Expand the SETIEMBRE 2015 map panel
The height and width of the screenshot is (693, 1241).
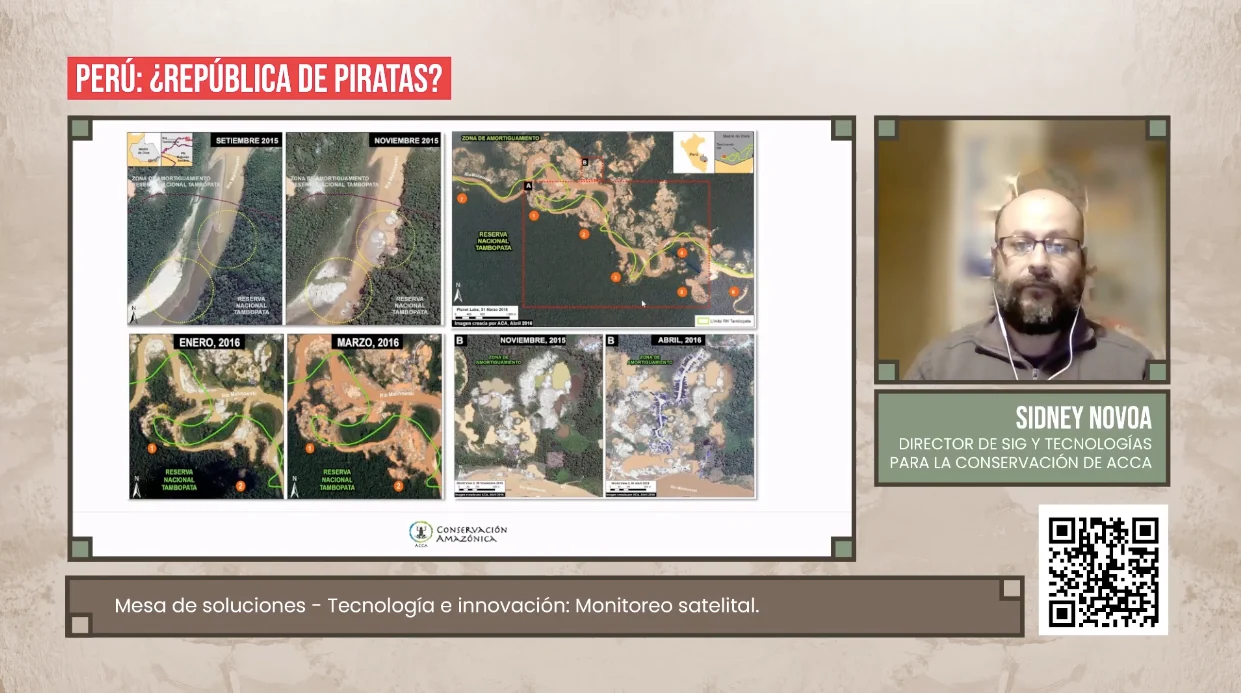[203, 229]
